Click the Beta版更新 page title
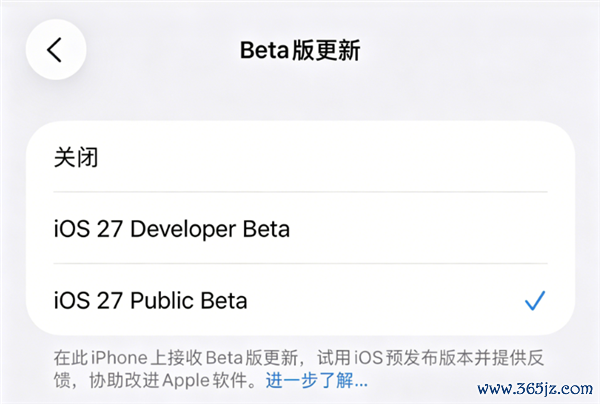This screenshot has height=404, width=600. [x=300, y=50]
